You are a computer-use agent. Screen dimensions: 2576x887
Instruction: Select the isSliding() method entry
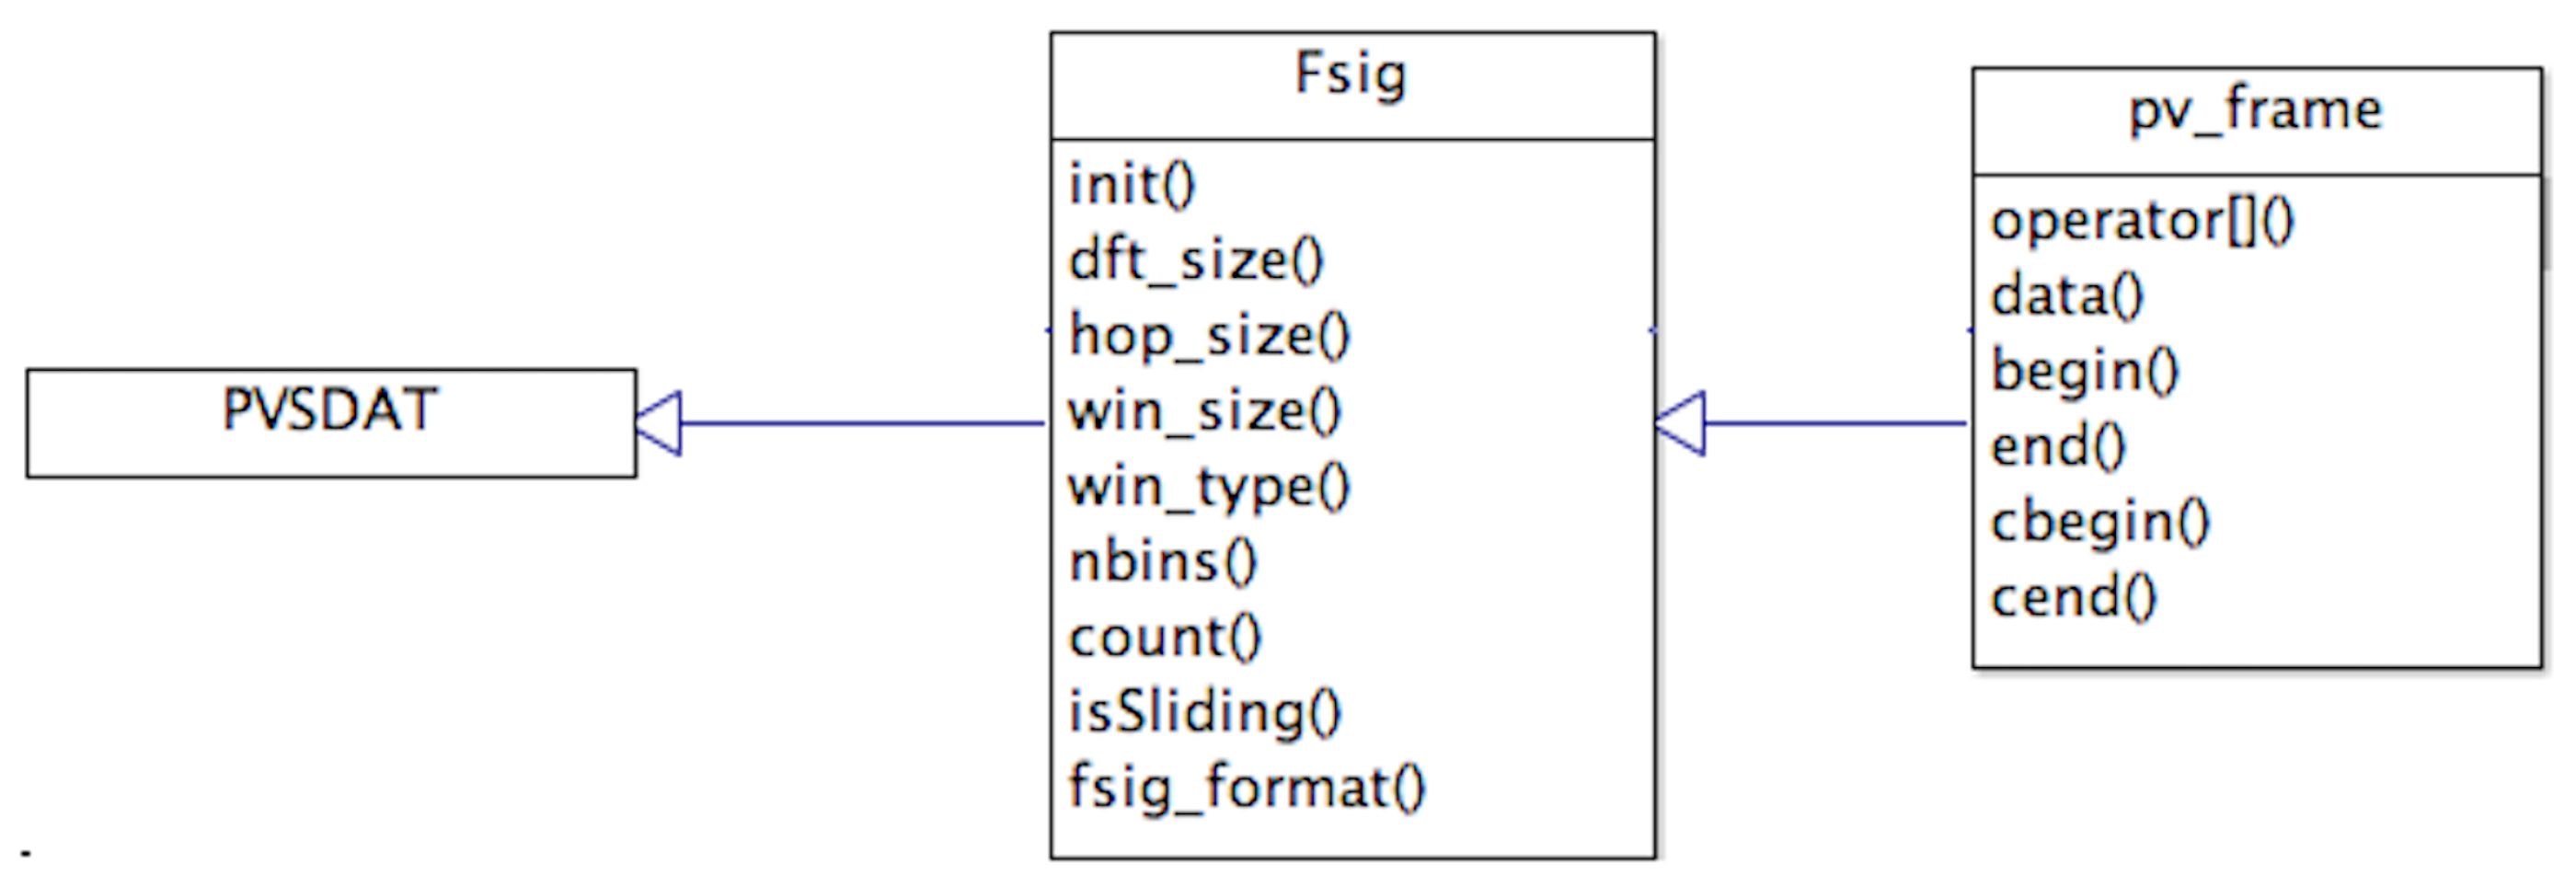1205,713
